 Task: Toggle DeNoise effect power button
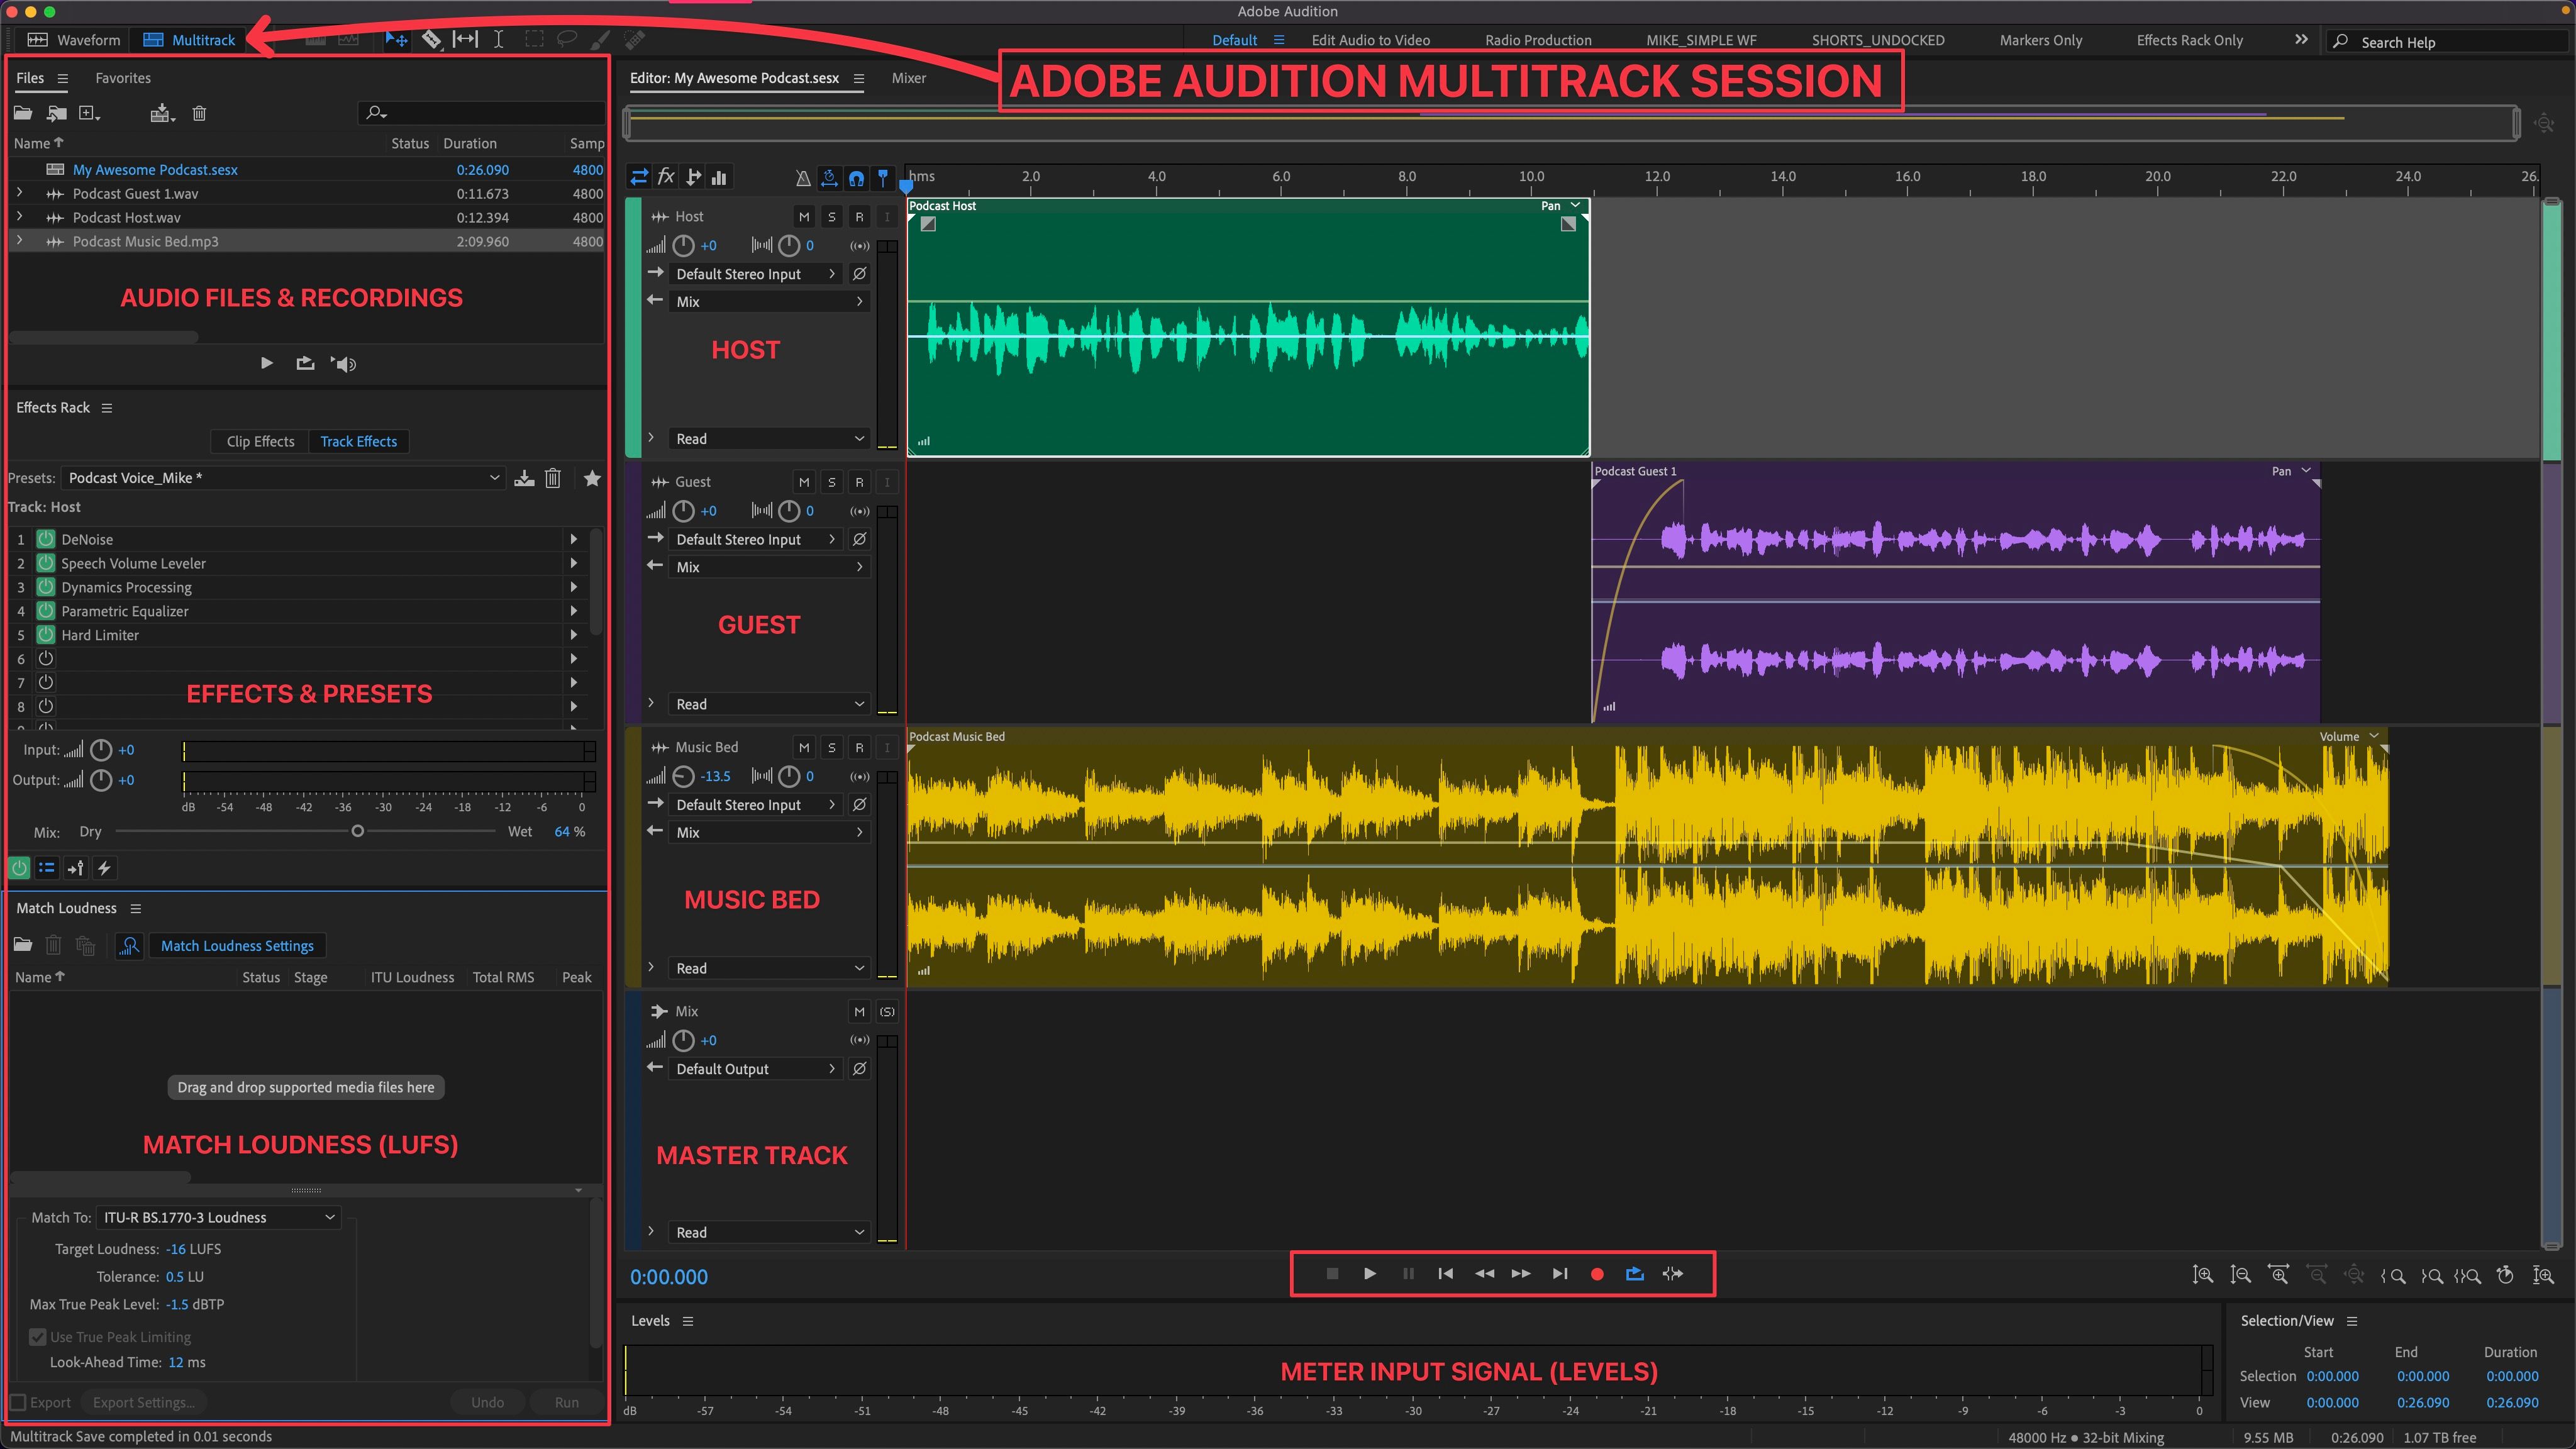pos(45,539)
